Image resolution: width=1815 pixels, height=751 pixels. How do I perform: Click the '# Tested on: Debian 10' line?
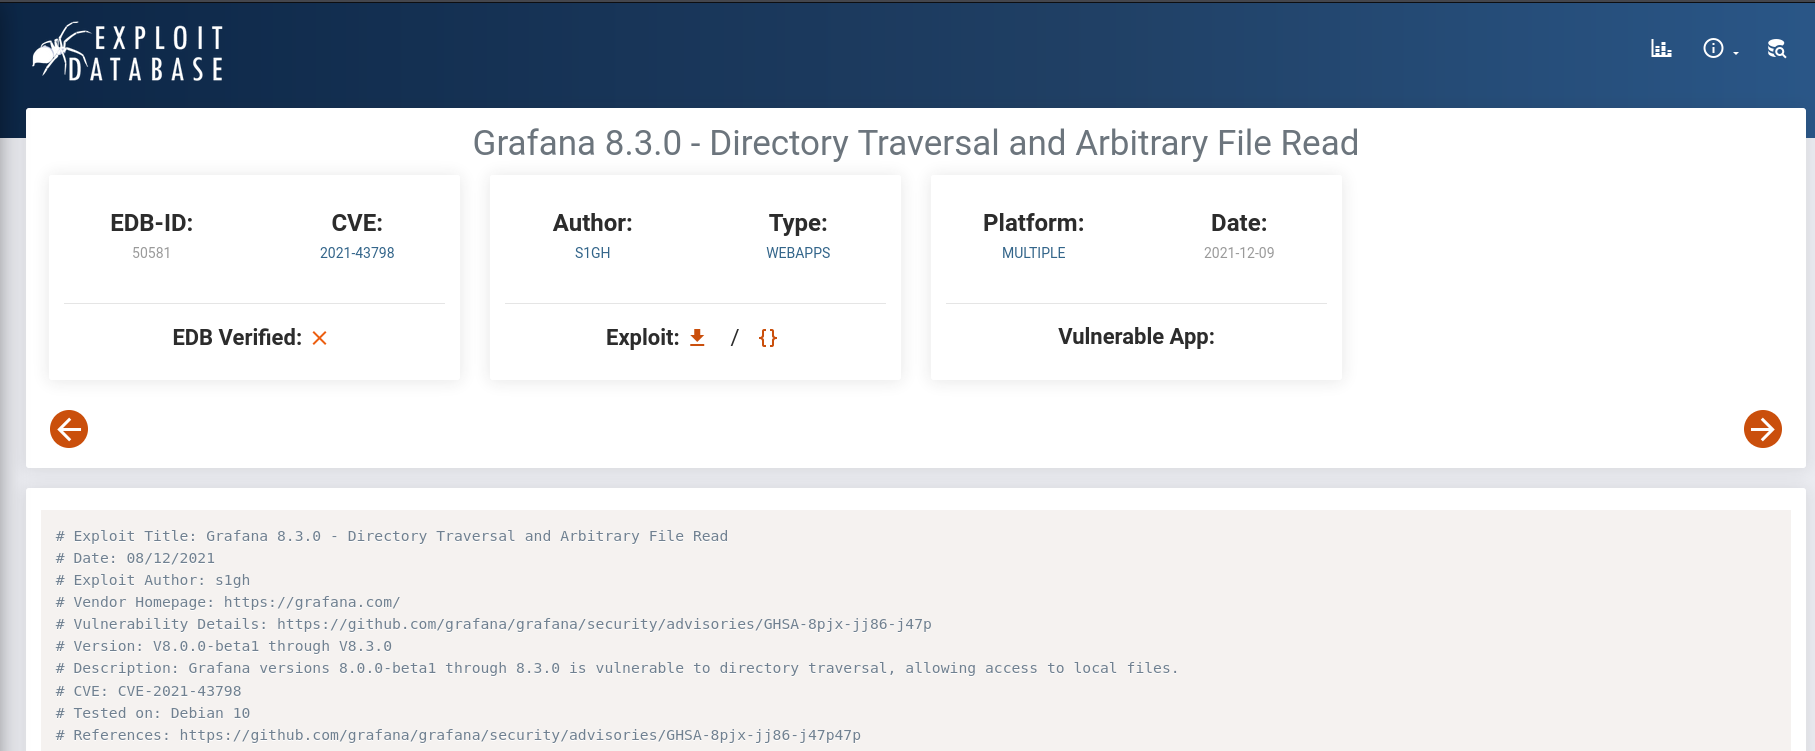[153, 713]
